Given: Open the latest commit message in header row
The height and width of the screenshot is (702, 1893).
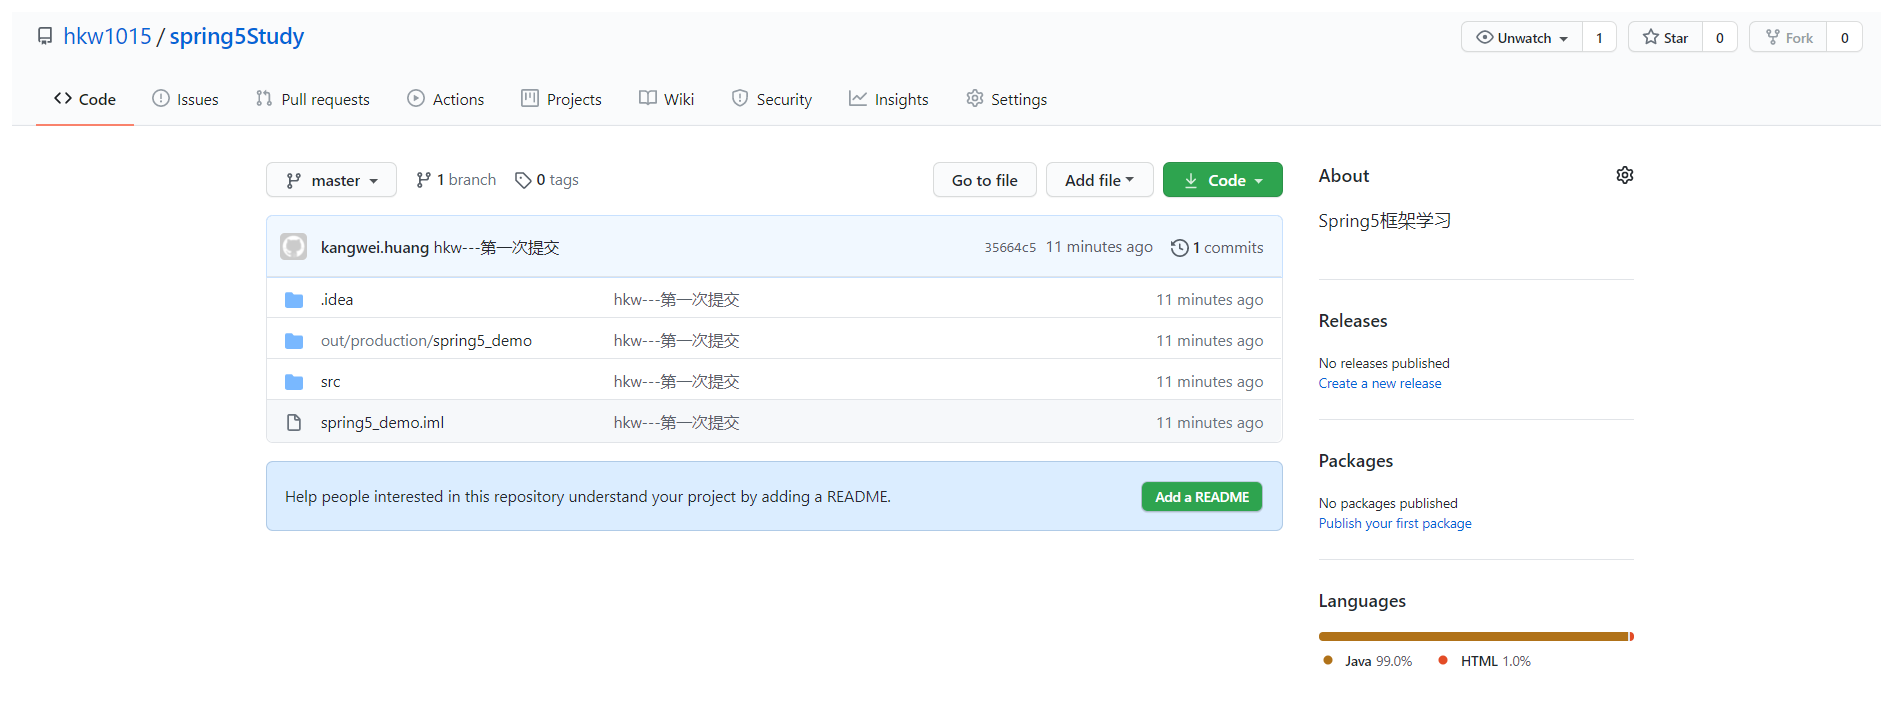Looking at the screenshot, I should [x=497, y=248].
